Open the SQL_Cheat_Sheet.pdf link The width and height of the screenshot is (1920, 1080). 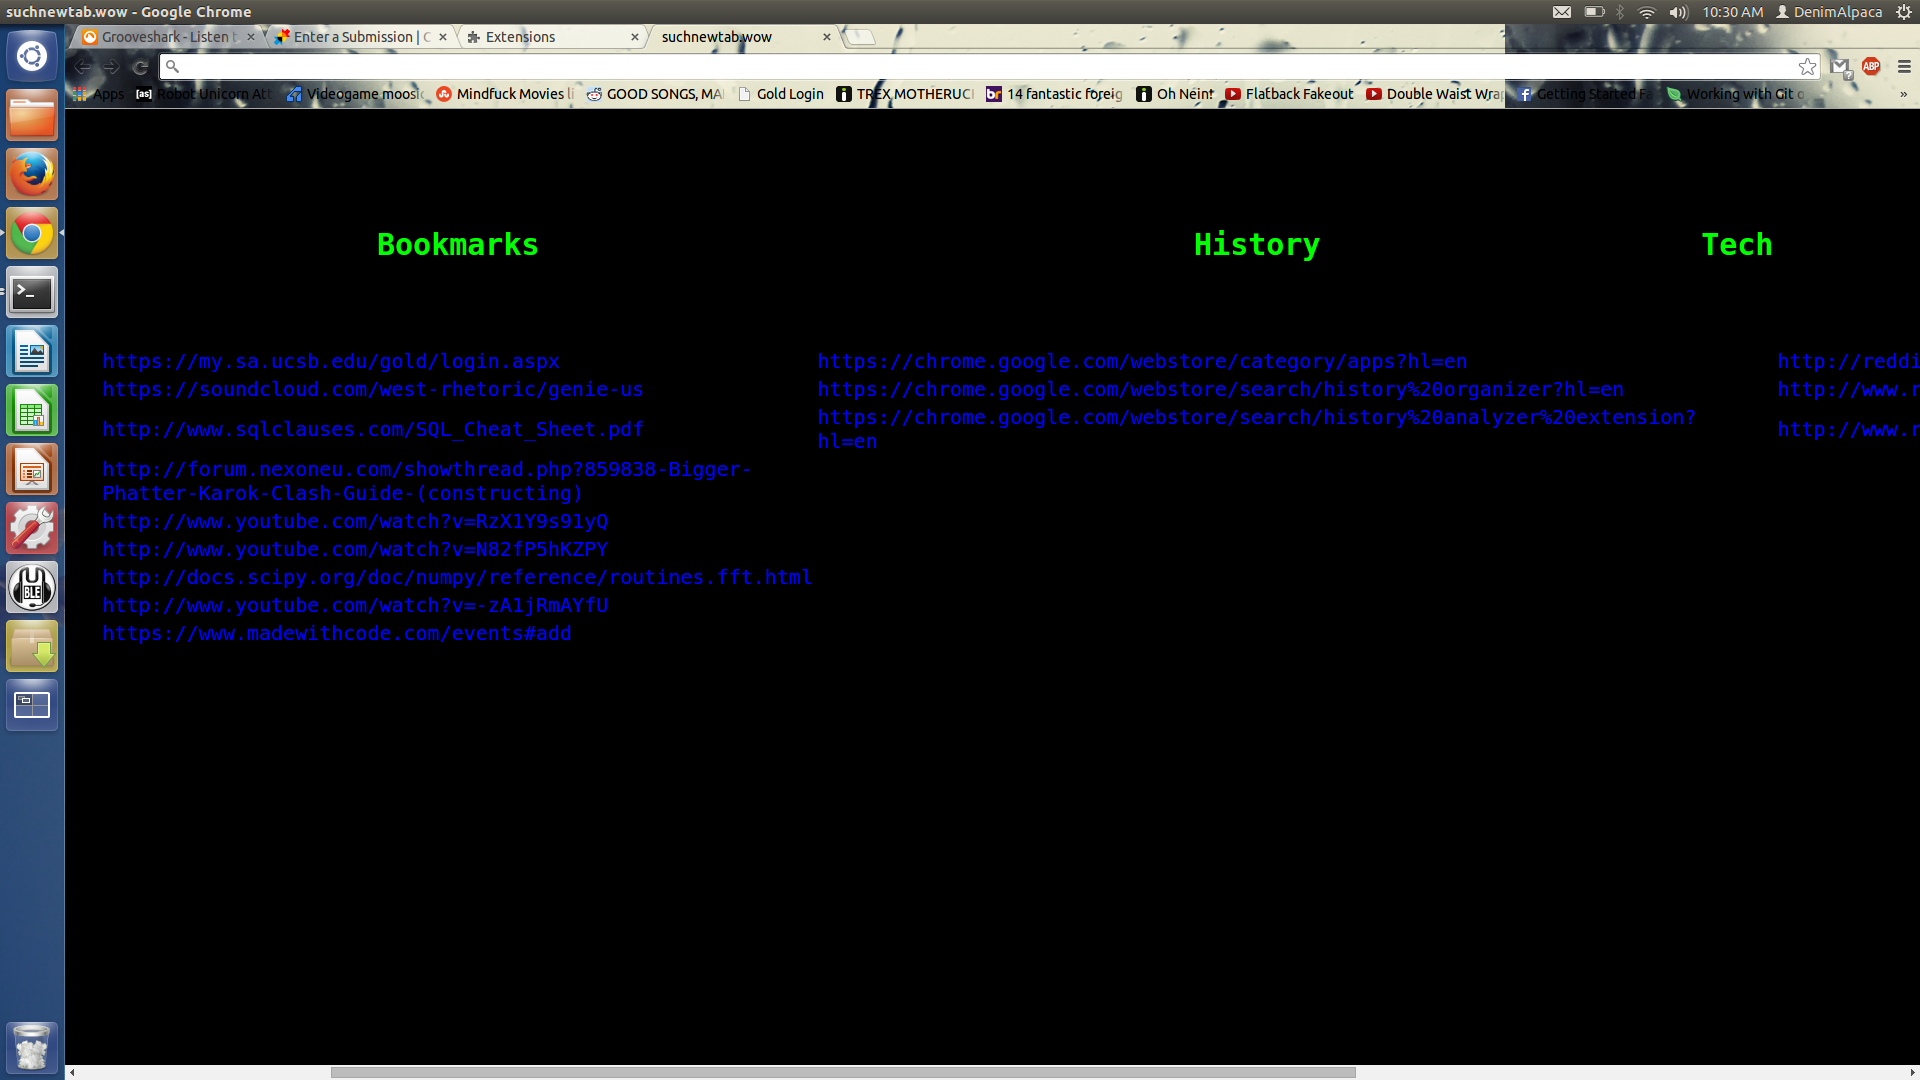tap(372, 430)
